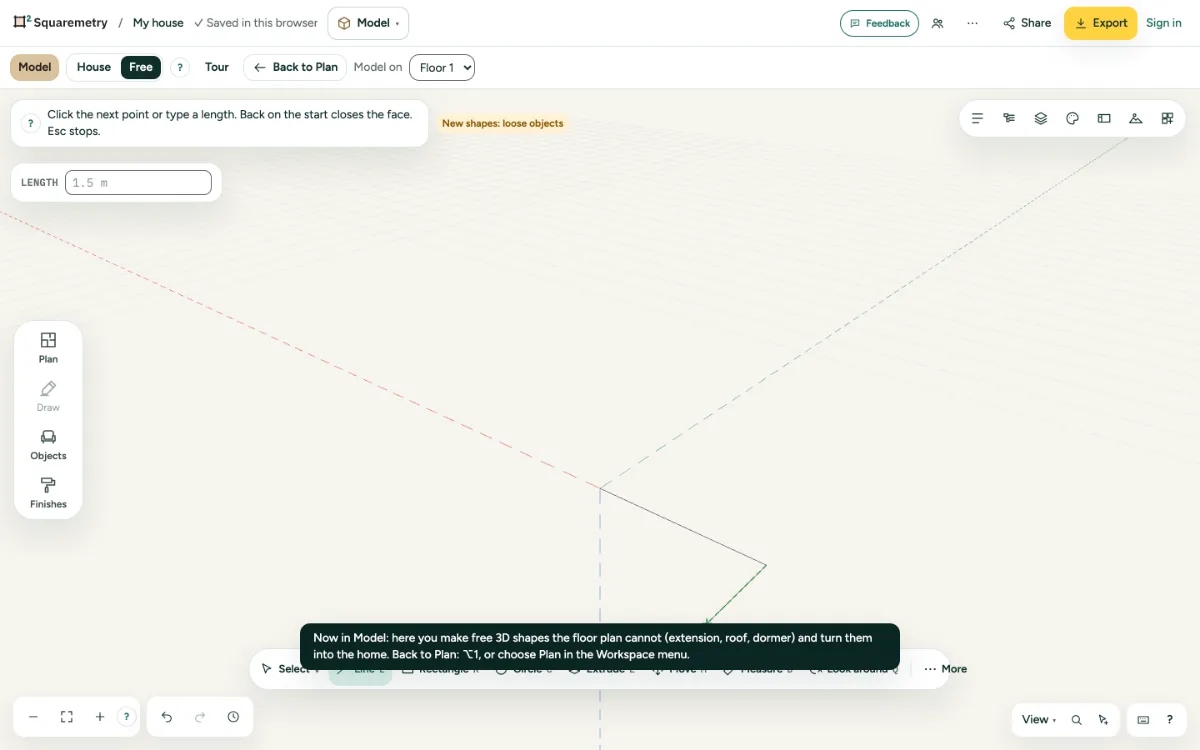This screenshot has width=1200, height=750.
Task: Click the Back to Plan button
Action: click(295, 67)
